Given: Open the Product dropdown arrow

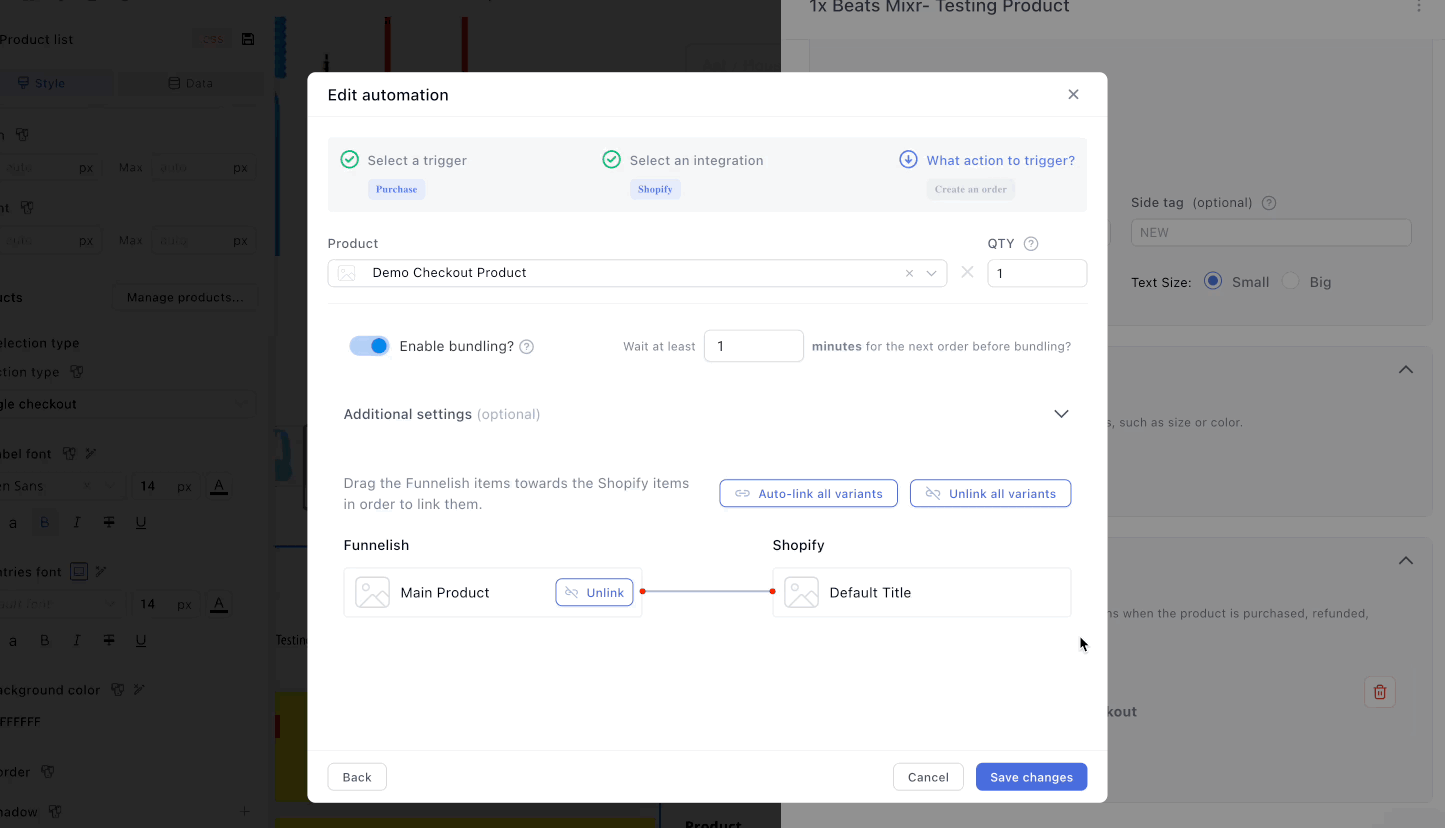Looking at the screenshot, I should (x=932, y=273).
